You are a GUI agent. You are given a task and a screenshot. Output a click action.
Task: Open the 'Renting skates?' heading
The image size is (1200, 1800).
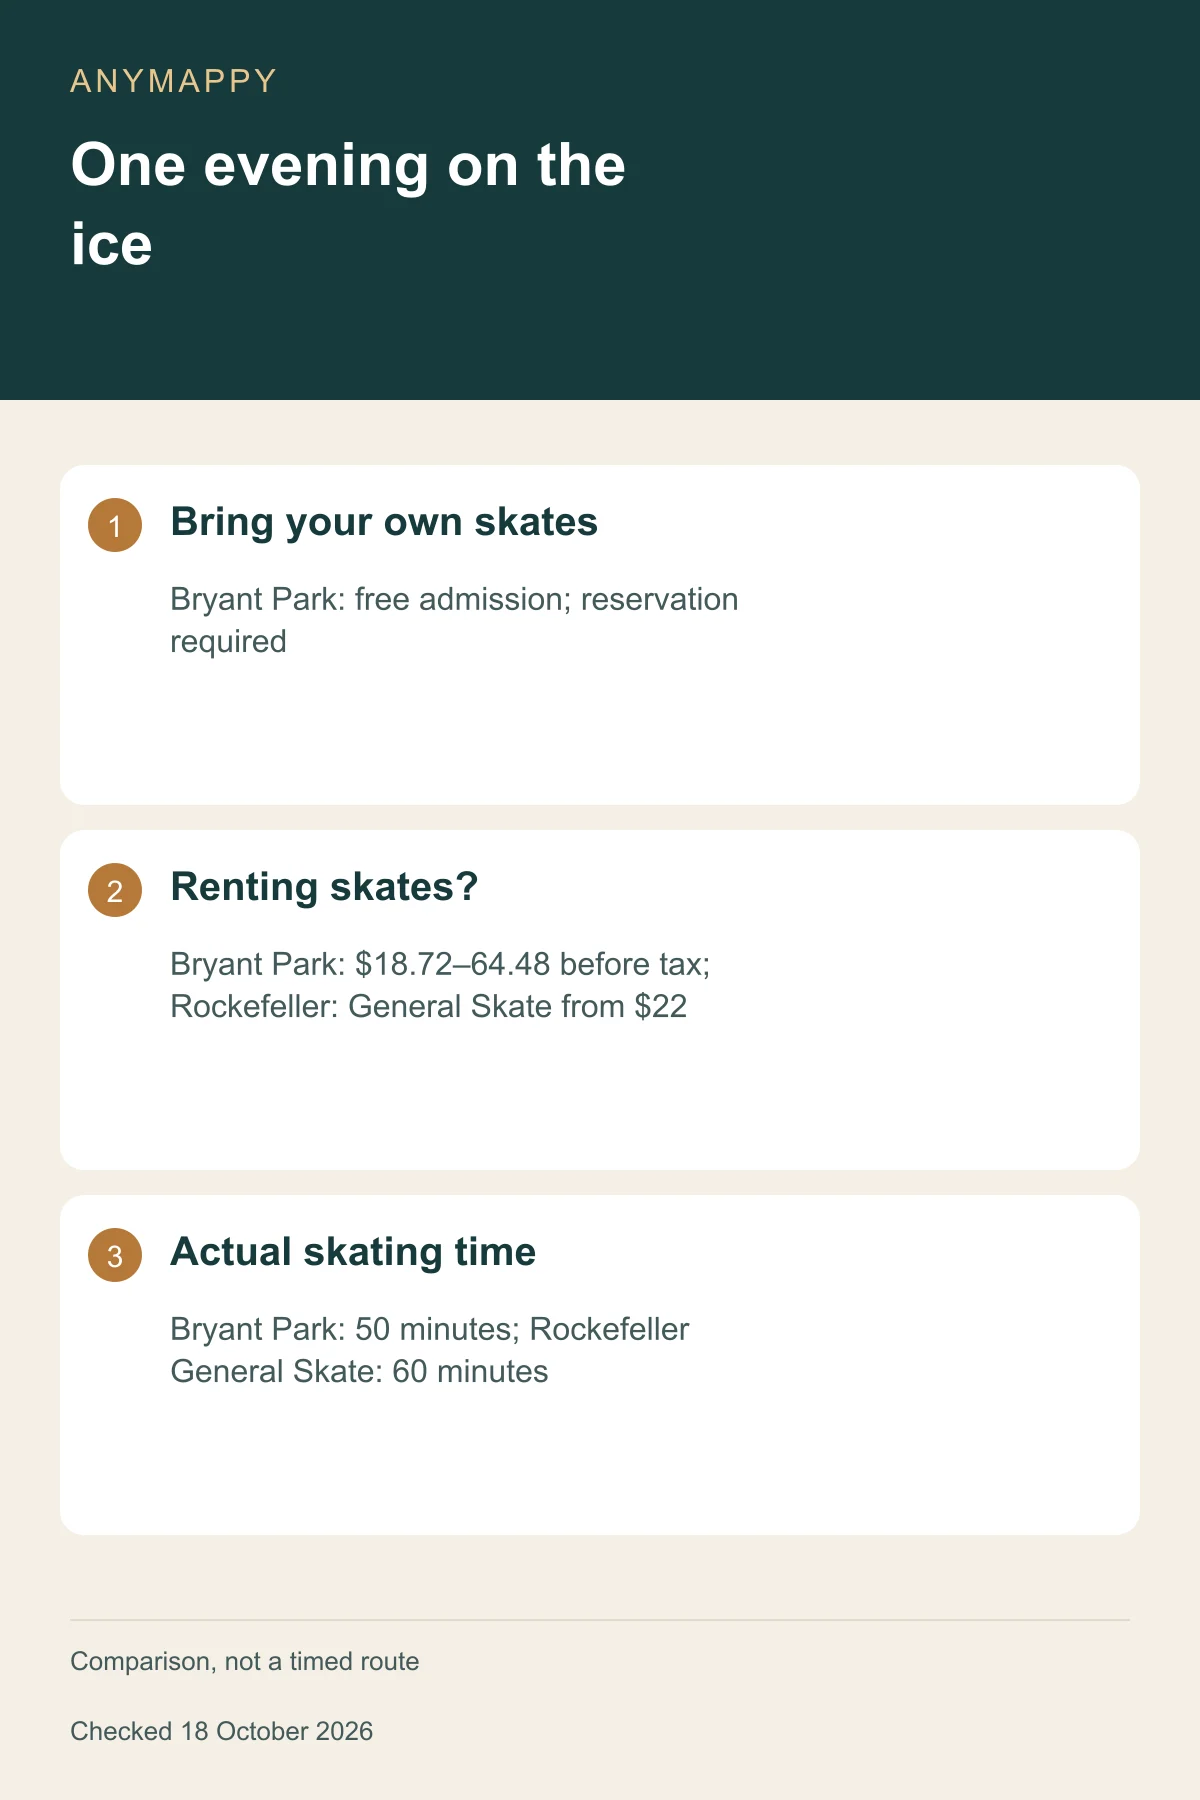324,887
